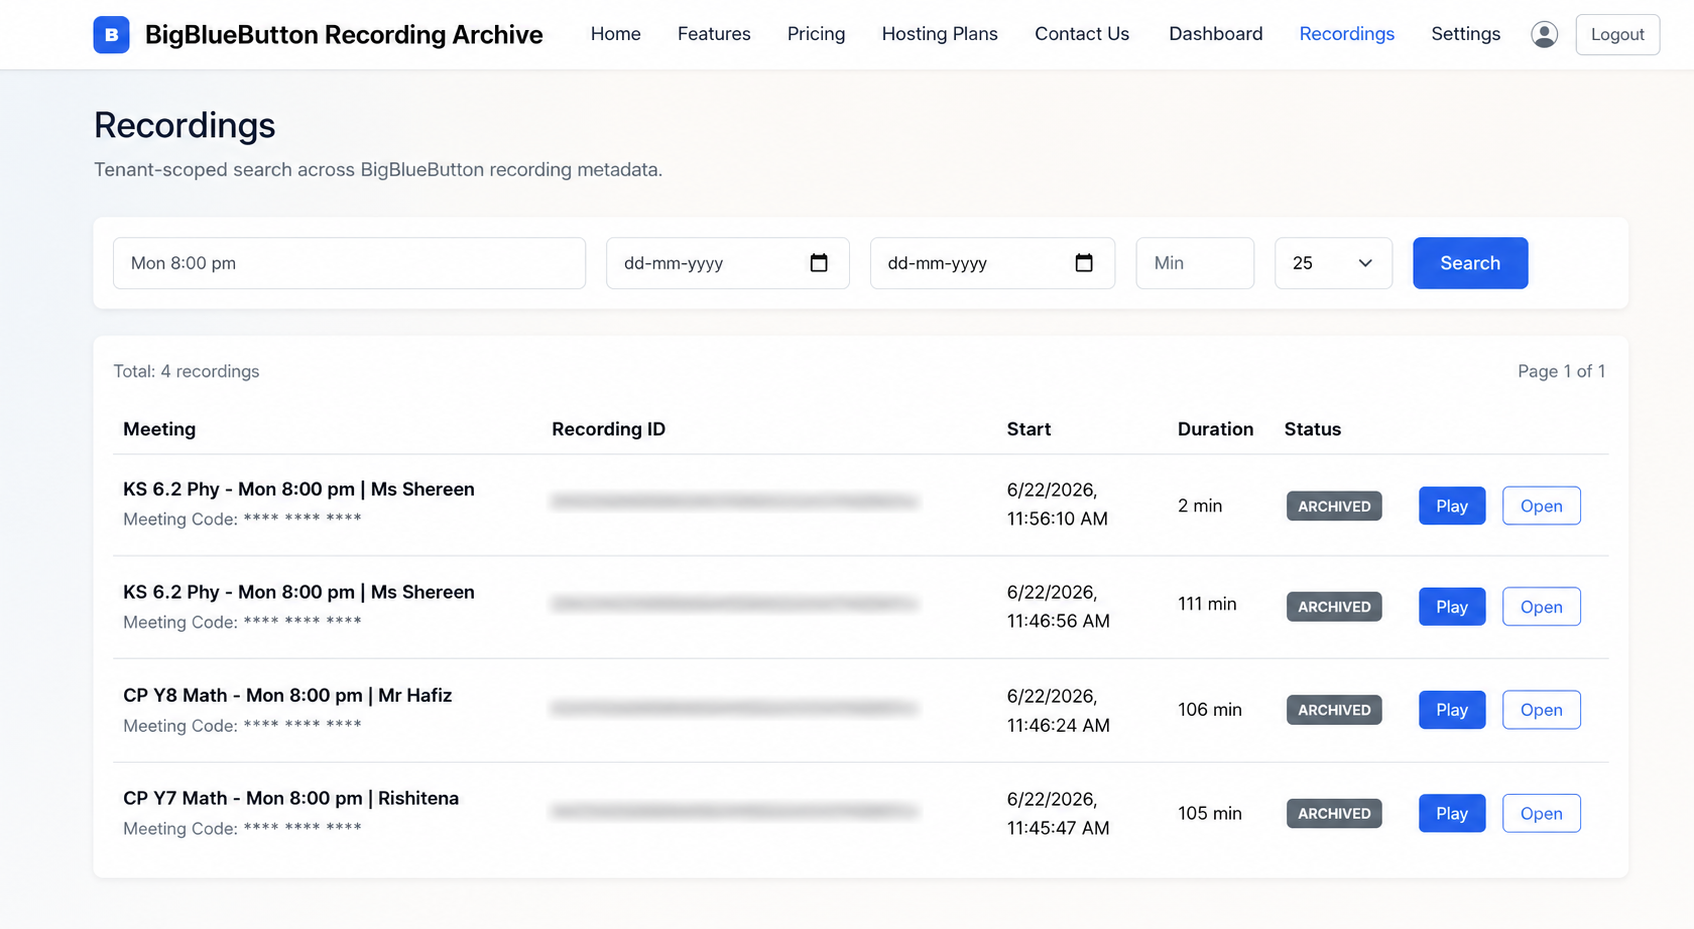Click the BigBlueButton Recording Archive title

344,35
